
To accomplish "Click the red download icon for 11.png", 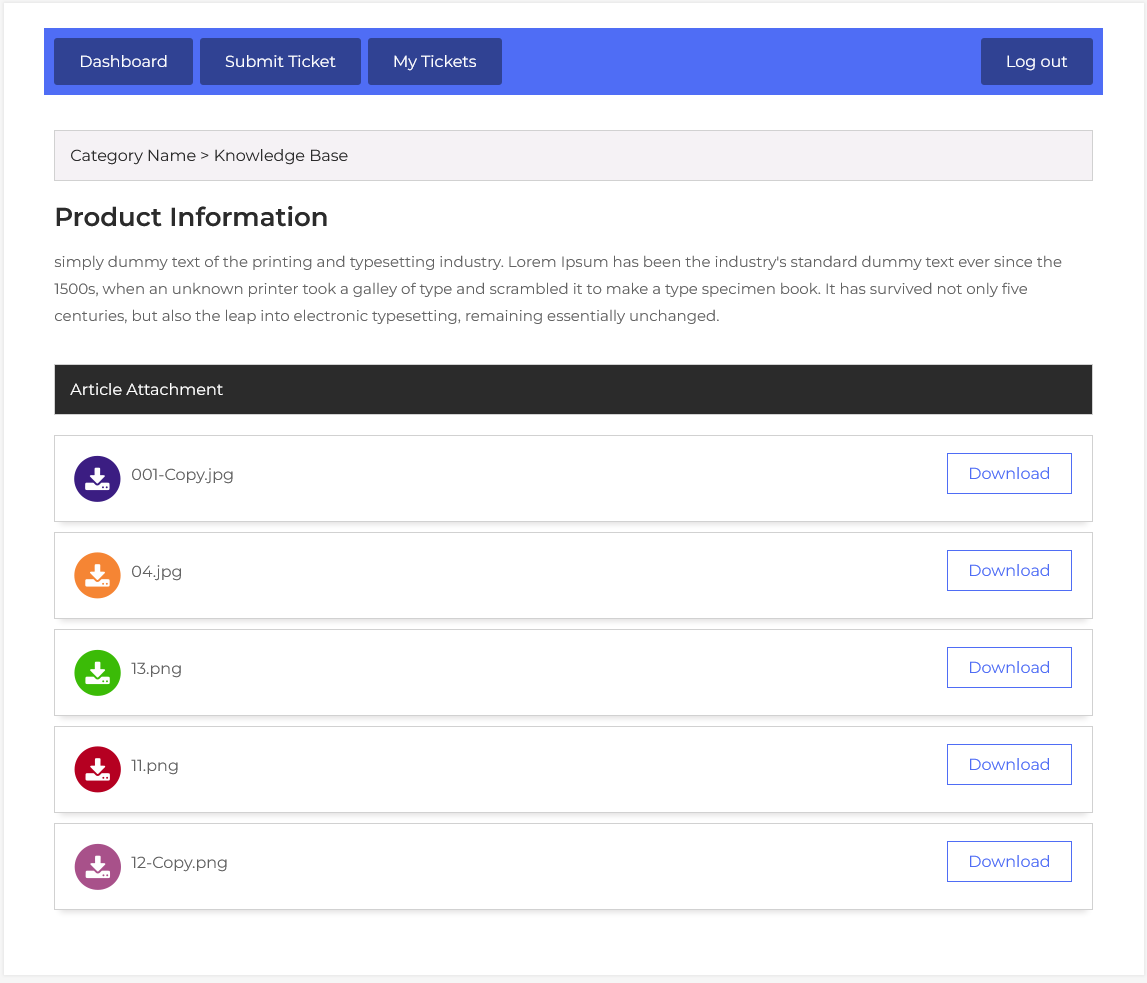I will [x=97, y=770].
